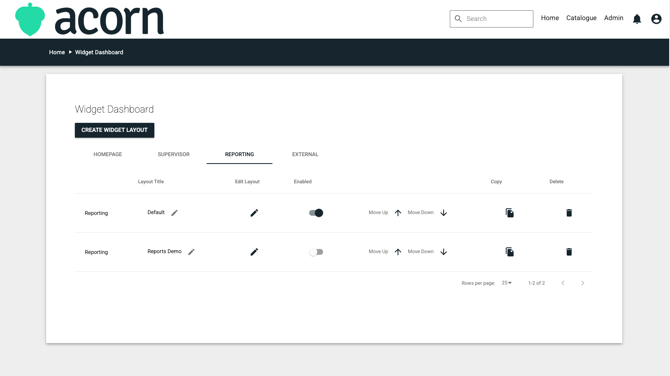Edit layout pencil for Reports Demo row

[x=254, y=252]
